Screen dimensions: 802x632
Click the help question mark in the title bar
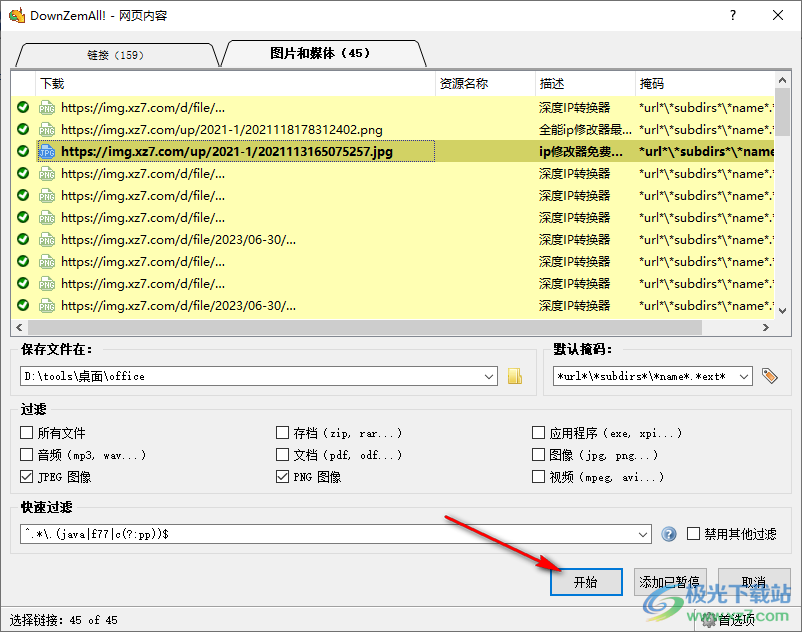(x=733, y=14)
